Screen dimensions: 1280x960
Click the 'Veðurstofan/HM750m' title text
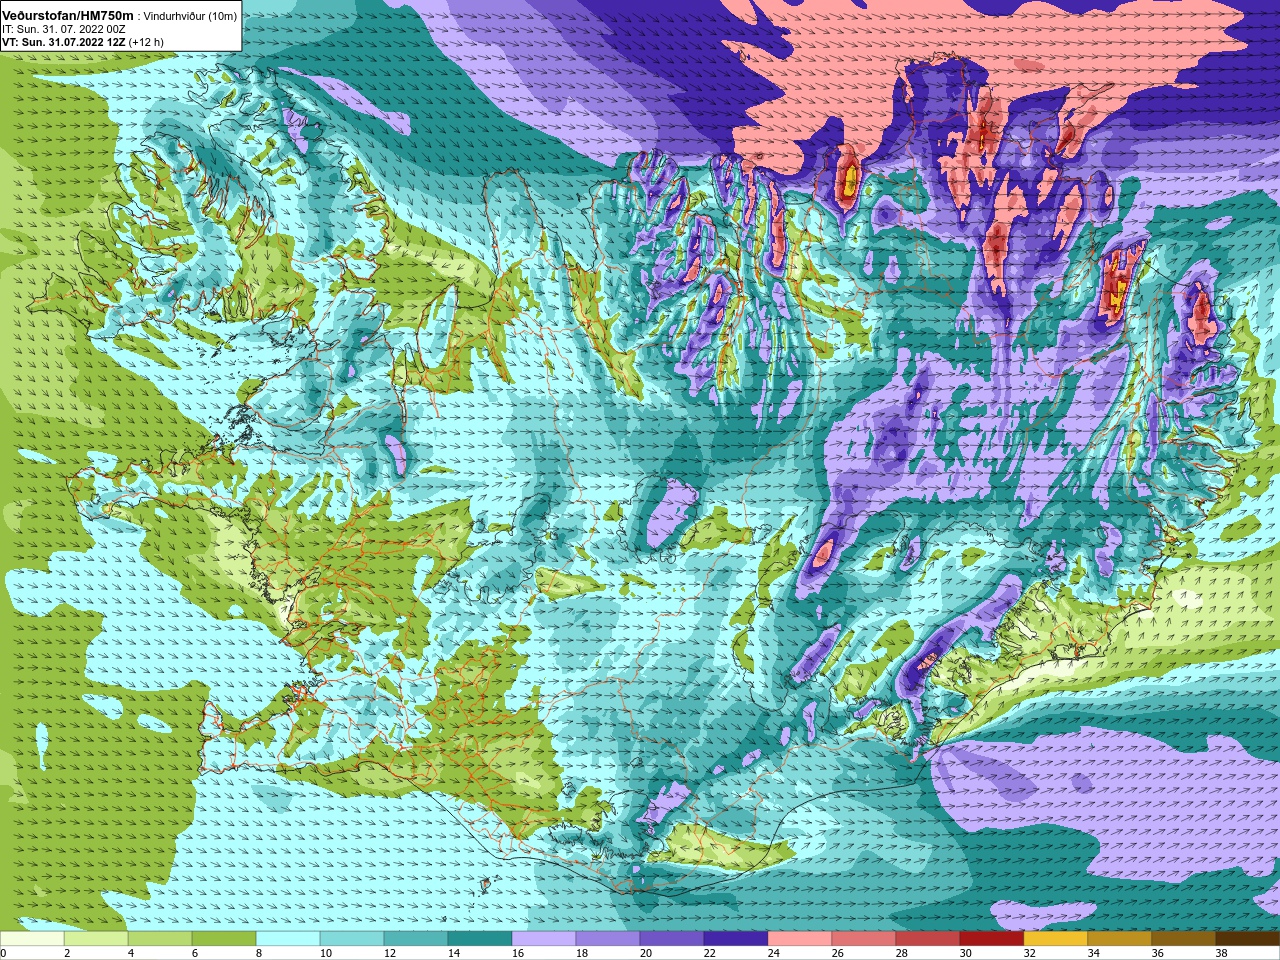pos(67,15)
